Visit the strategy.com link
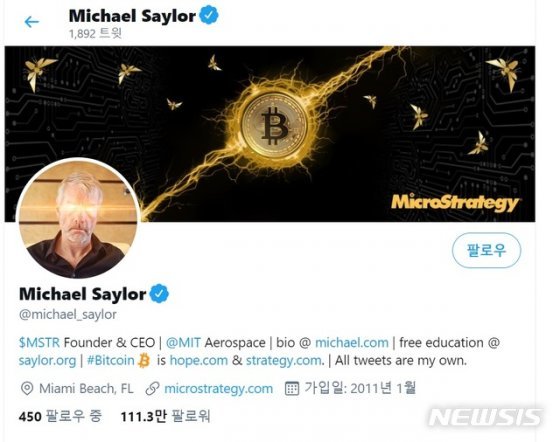Image resolution: width=560 pixels, height=442 pixels. pos(284,360)
